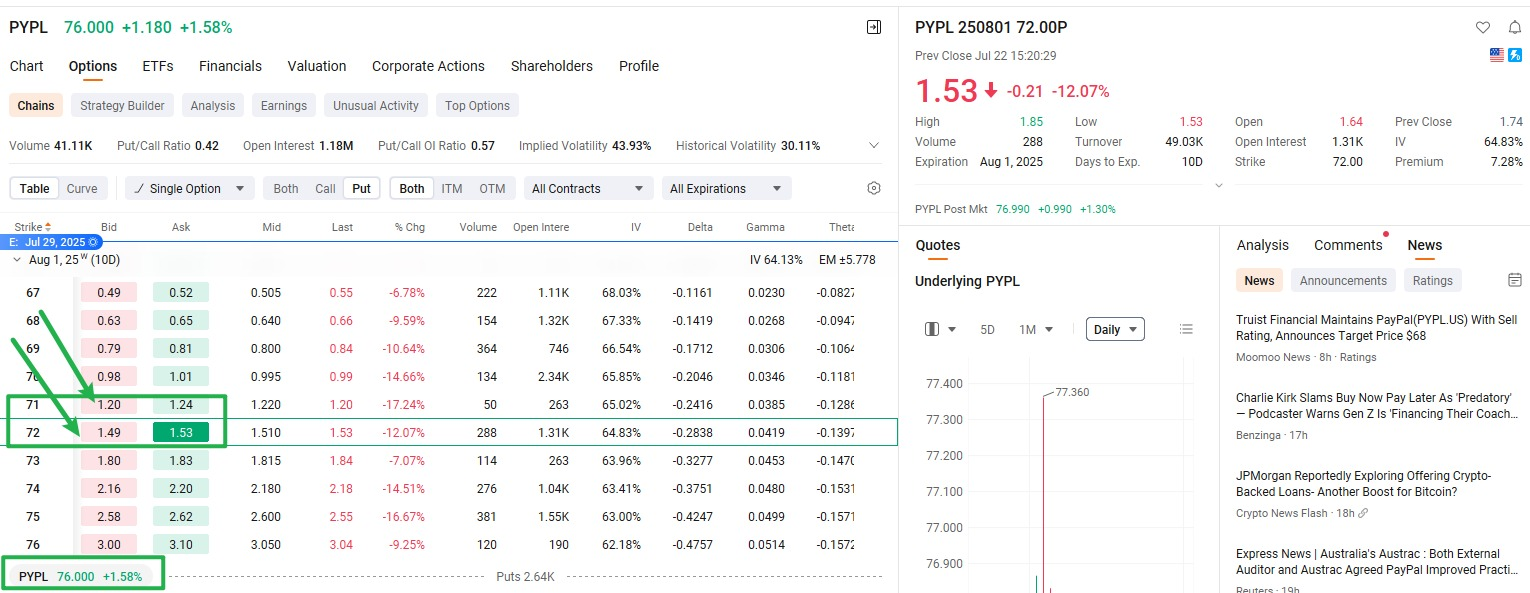
Task: Filter to OTM options
Action: point(492,188)
